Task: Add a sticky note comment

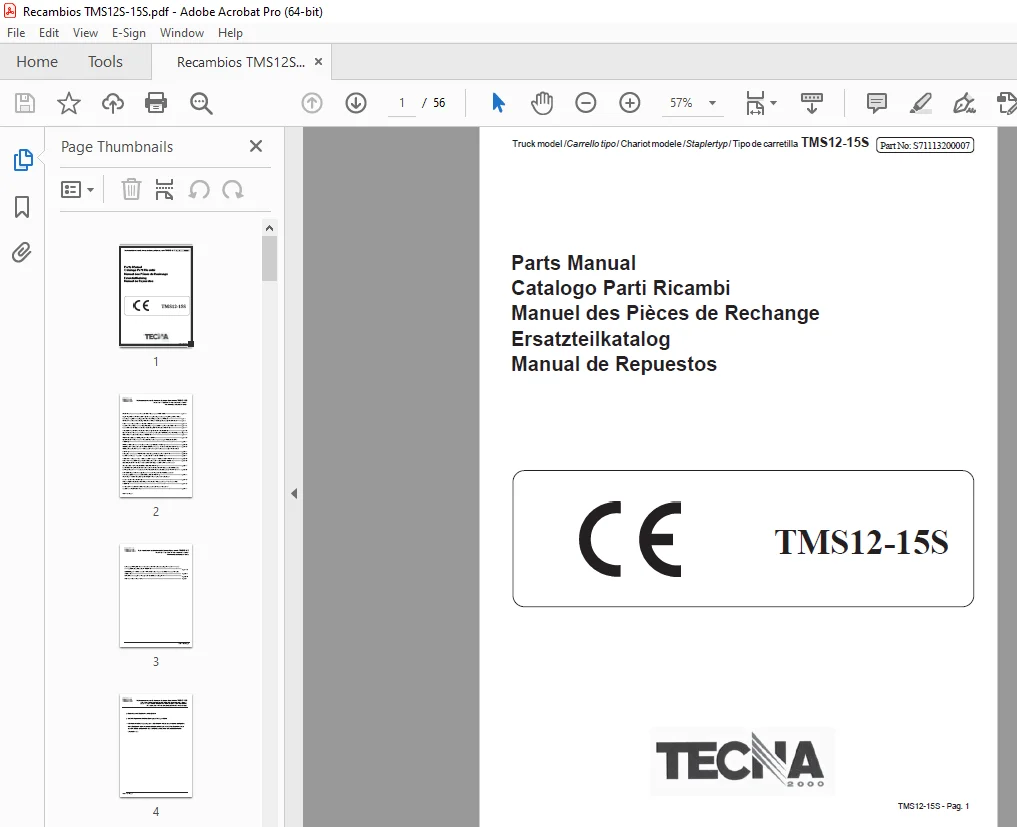Action: point(876,102)
